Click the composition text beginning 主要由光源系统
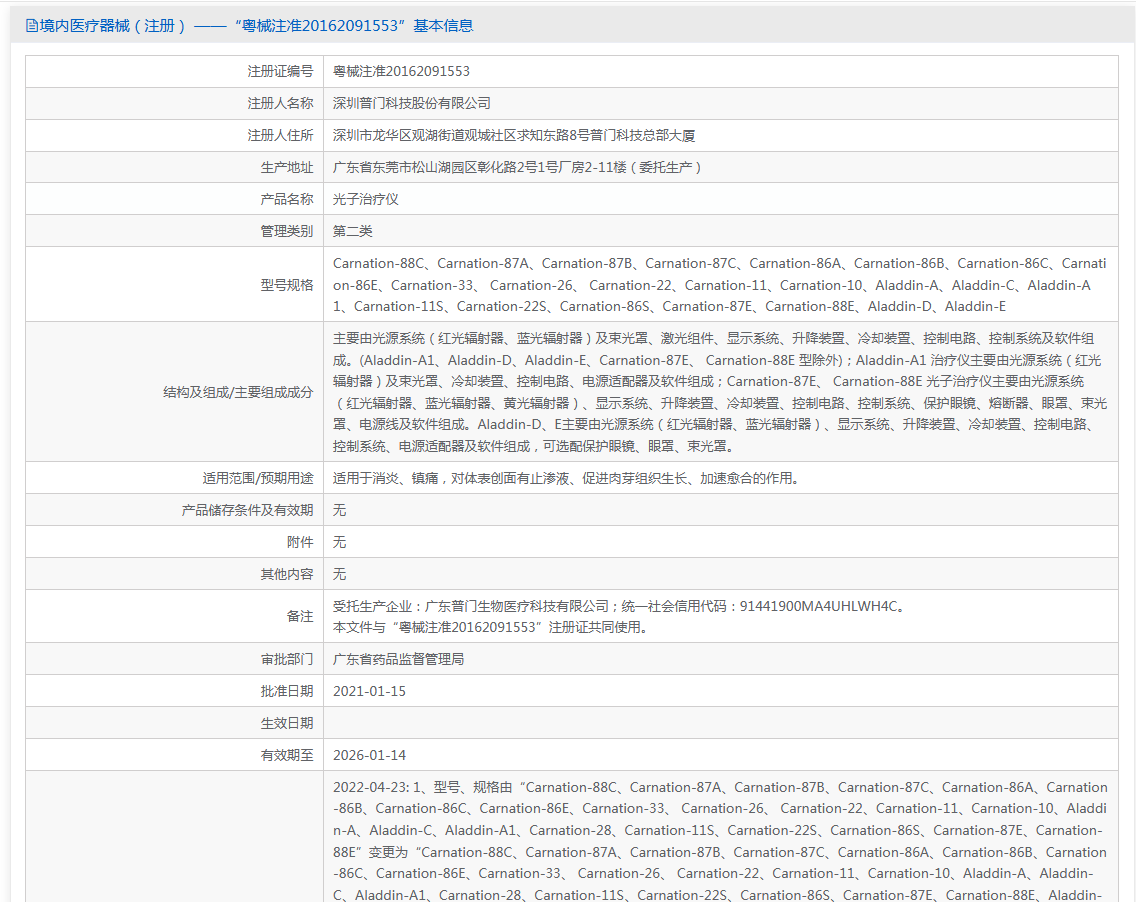This screenshot has height=902, width=1136. [719, 392]
